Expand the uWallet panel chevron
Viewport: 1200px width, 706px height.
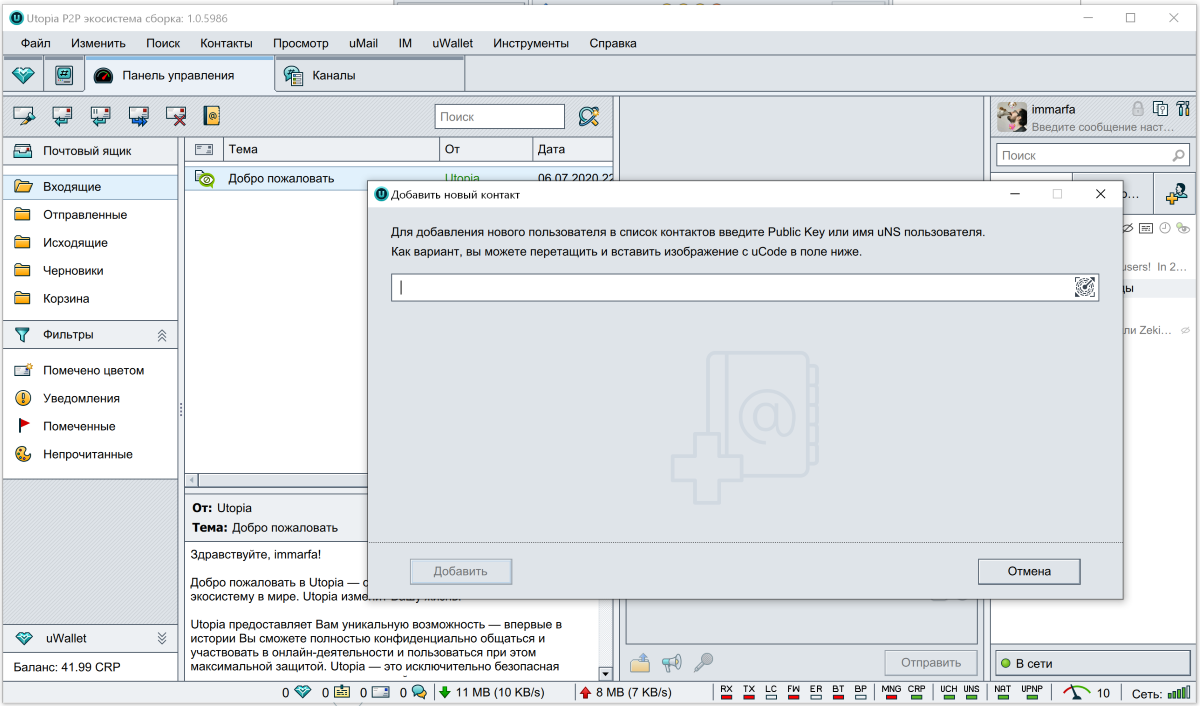162,638
